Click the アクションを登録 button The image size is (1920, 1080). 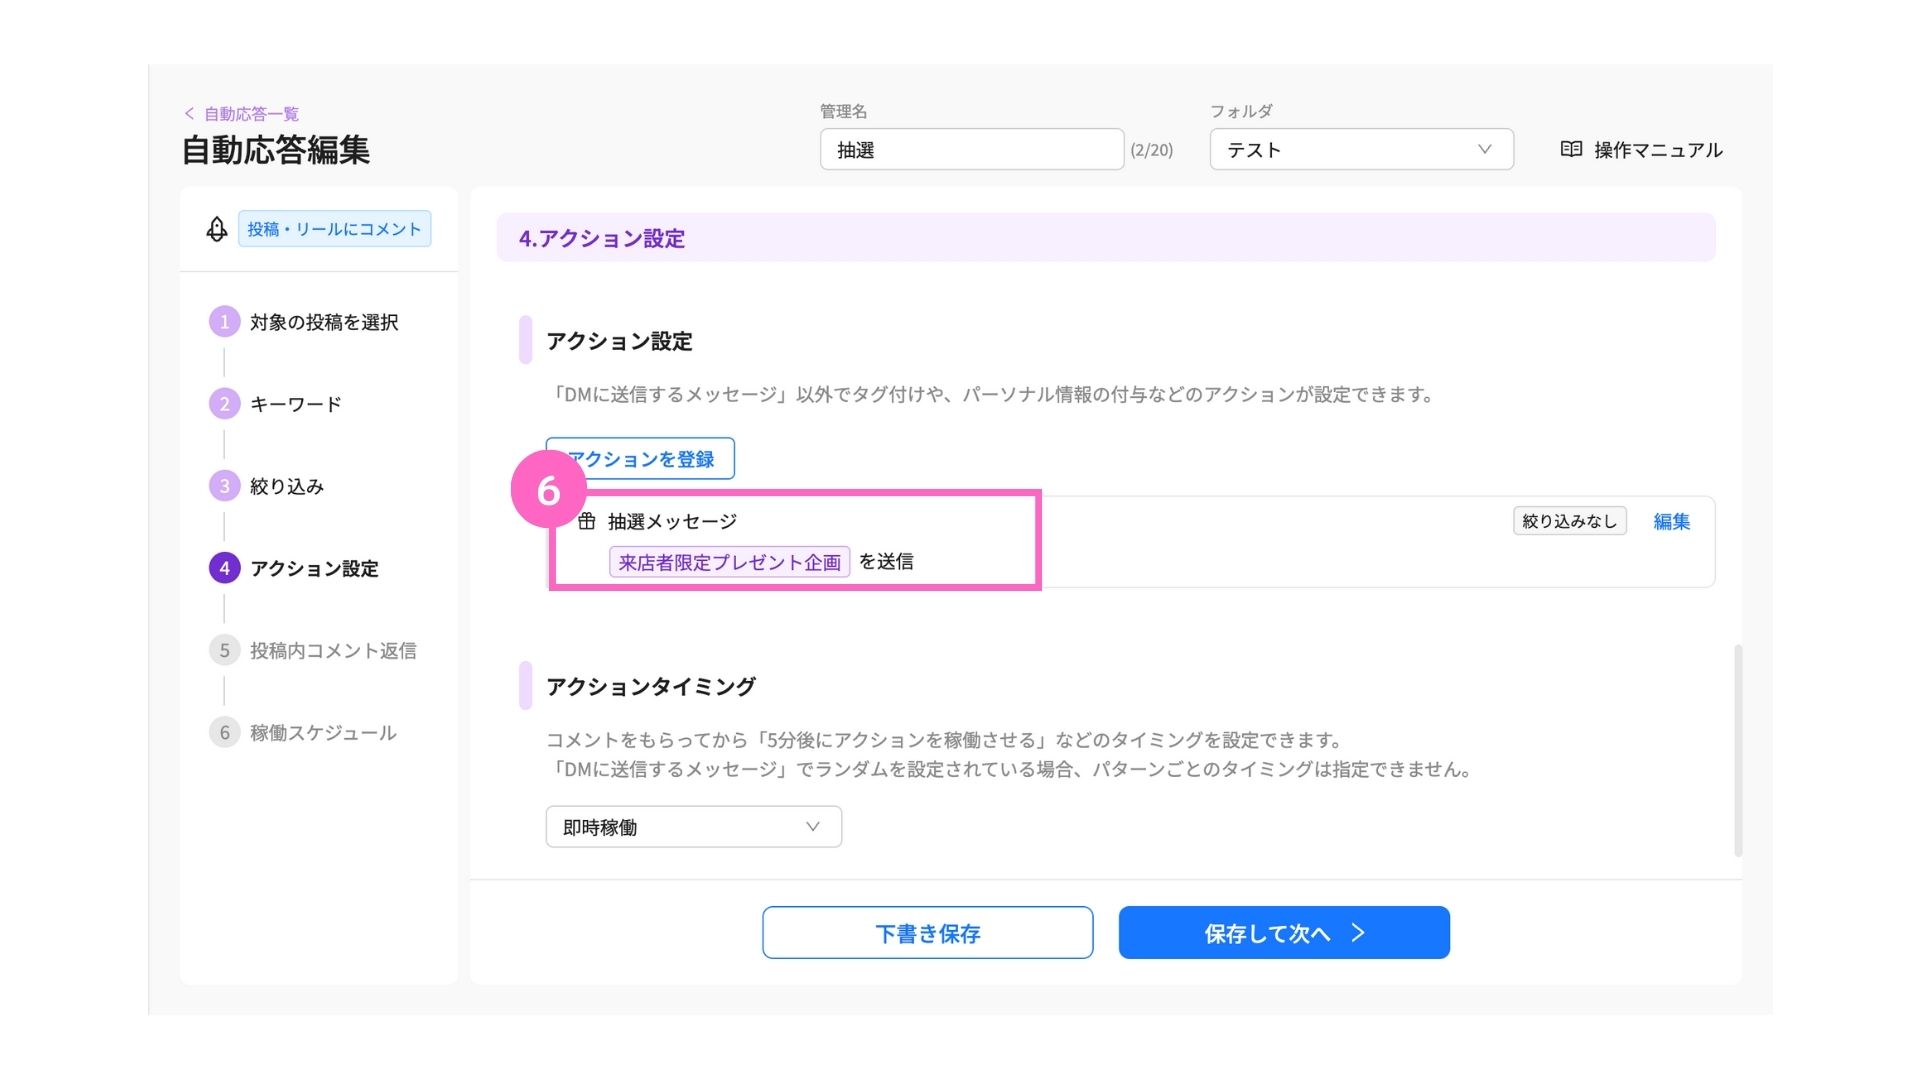(640, 458)
